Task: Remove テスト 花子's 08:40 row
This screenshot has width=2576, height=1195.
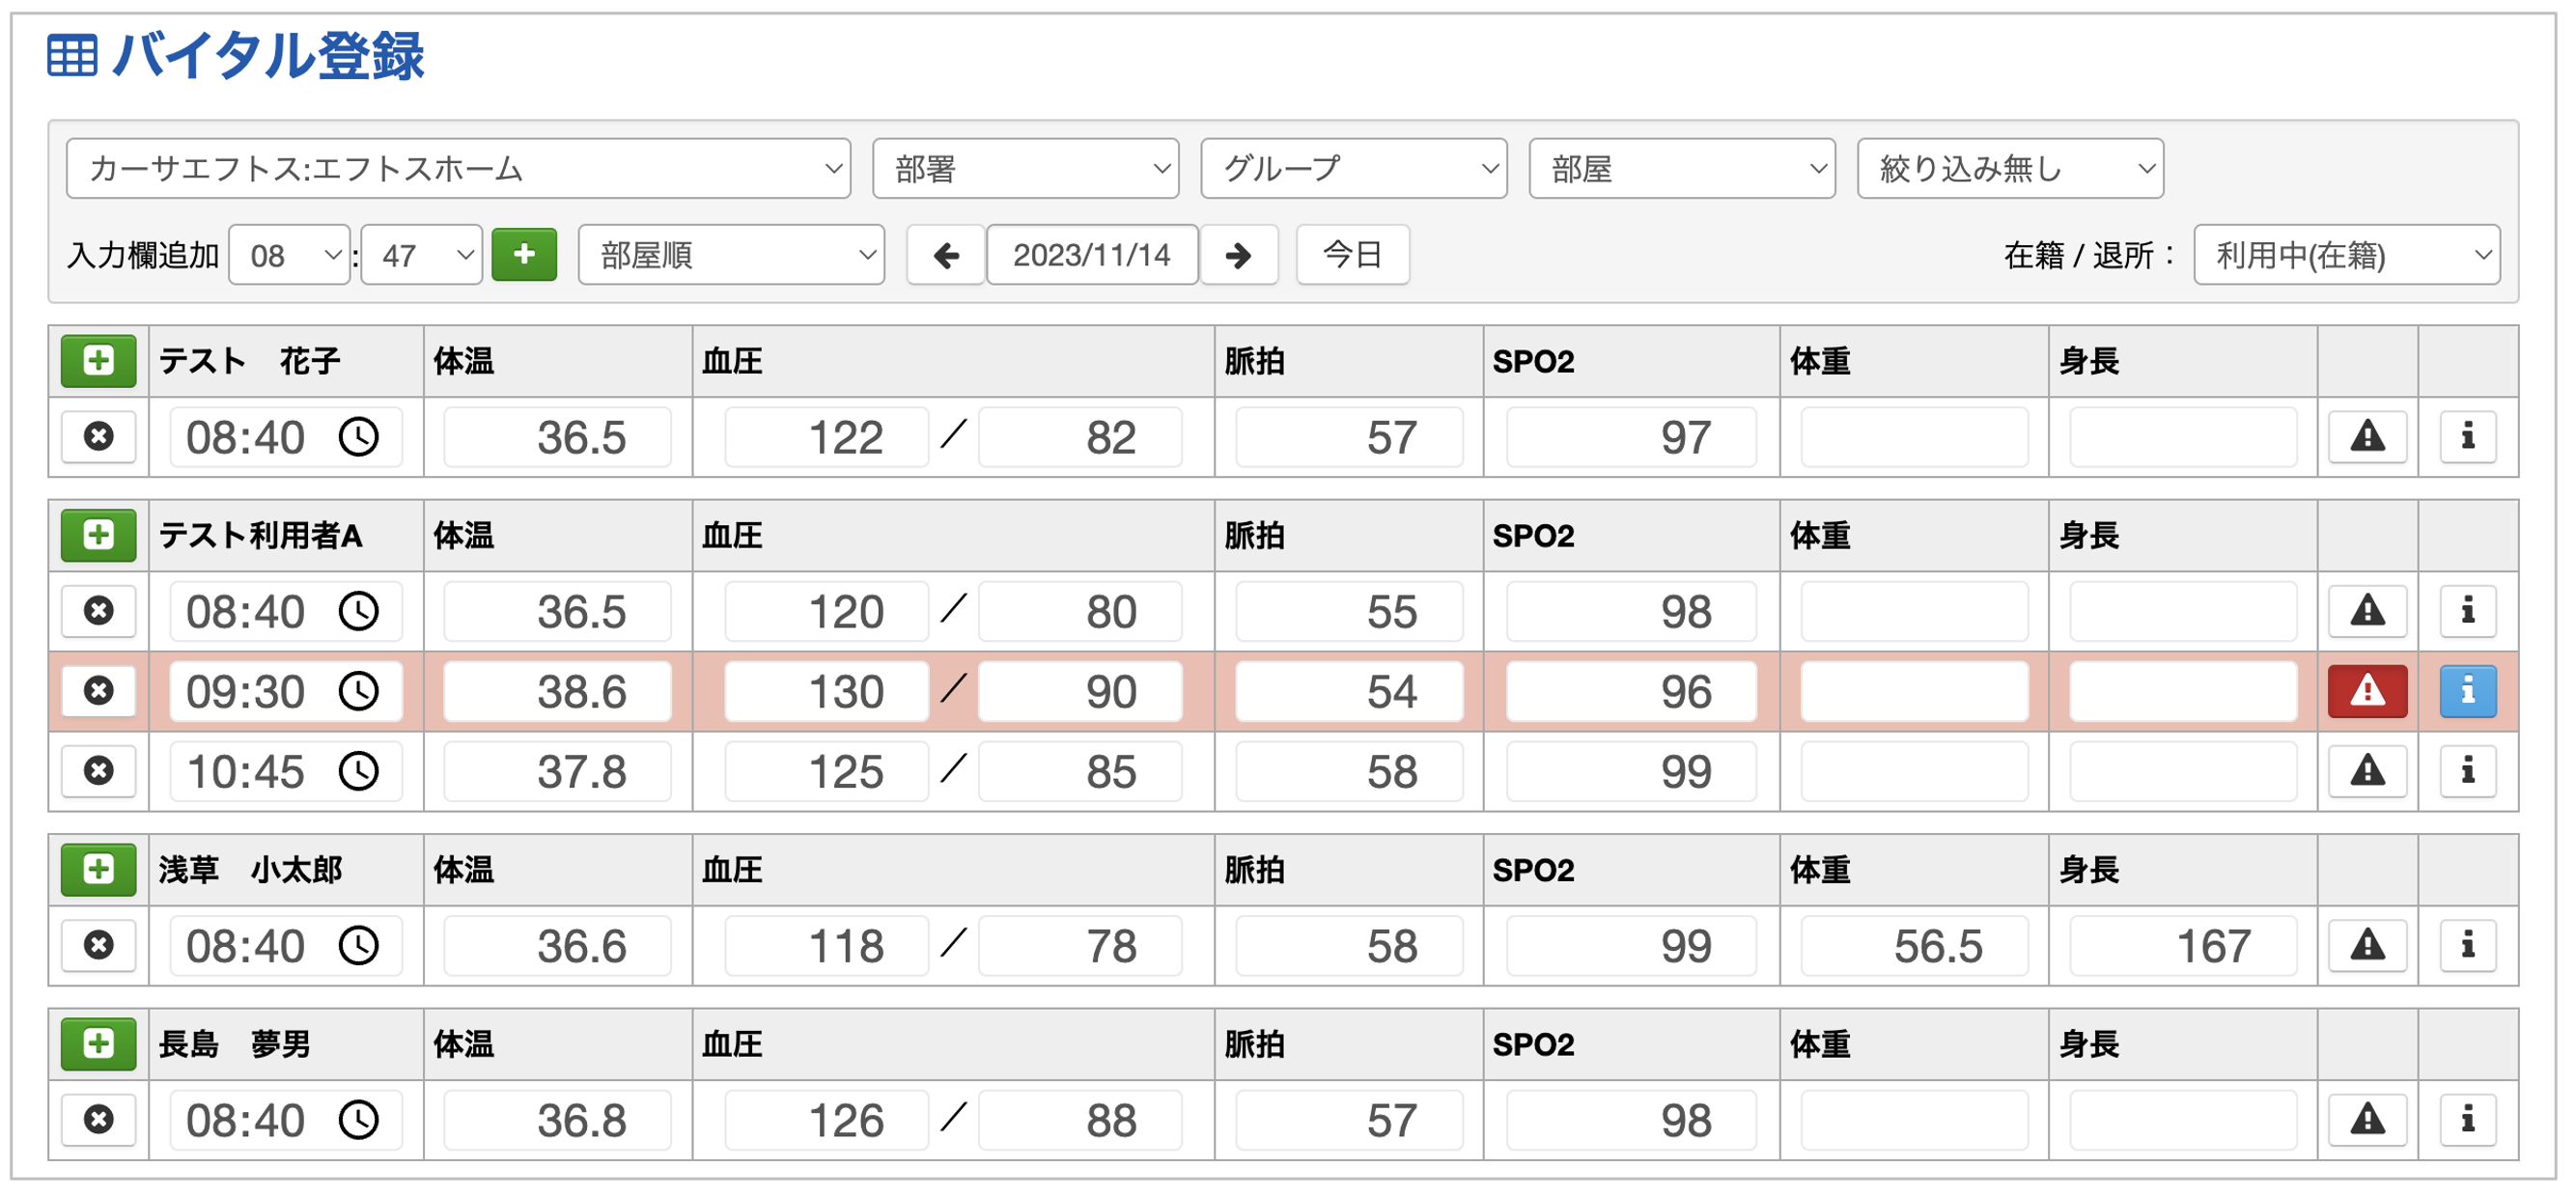Action: pyautogui.click(x=98, y=437)
